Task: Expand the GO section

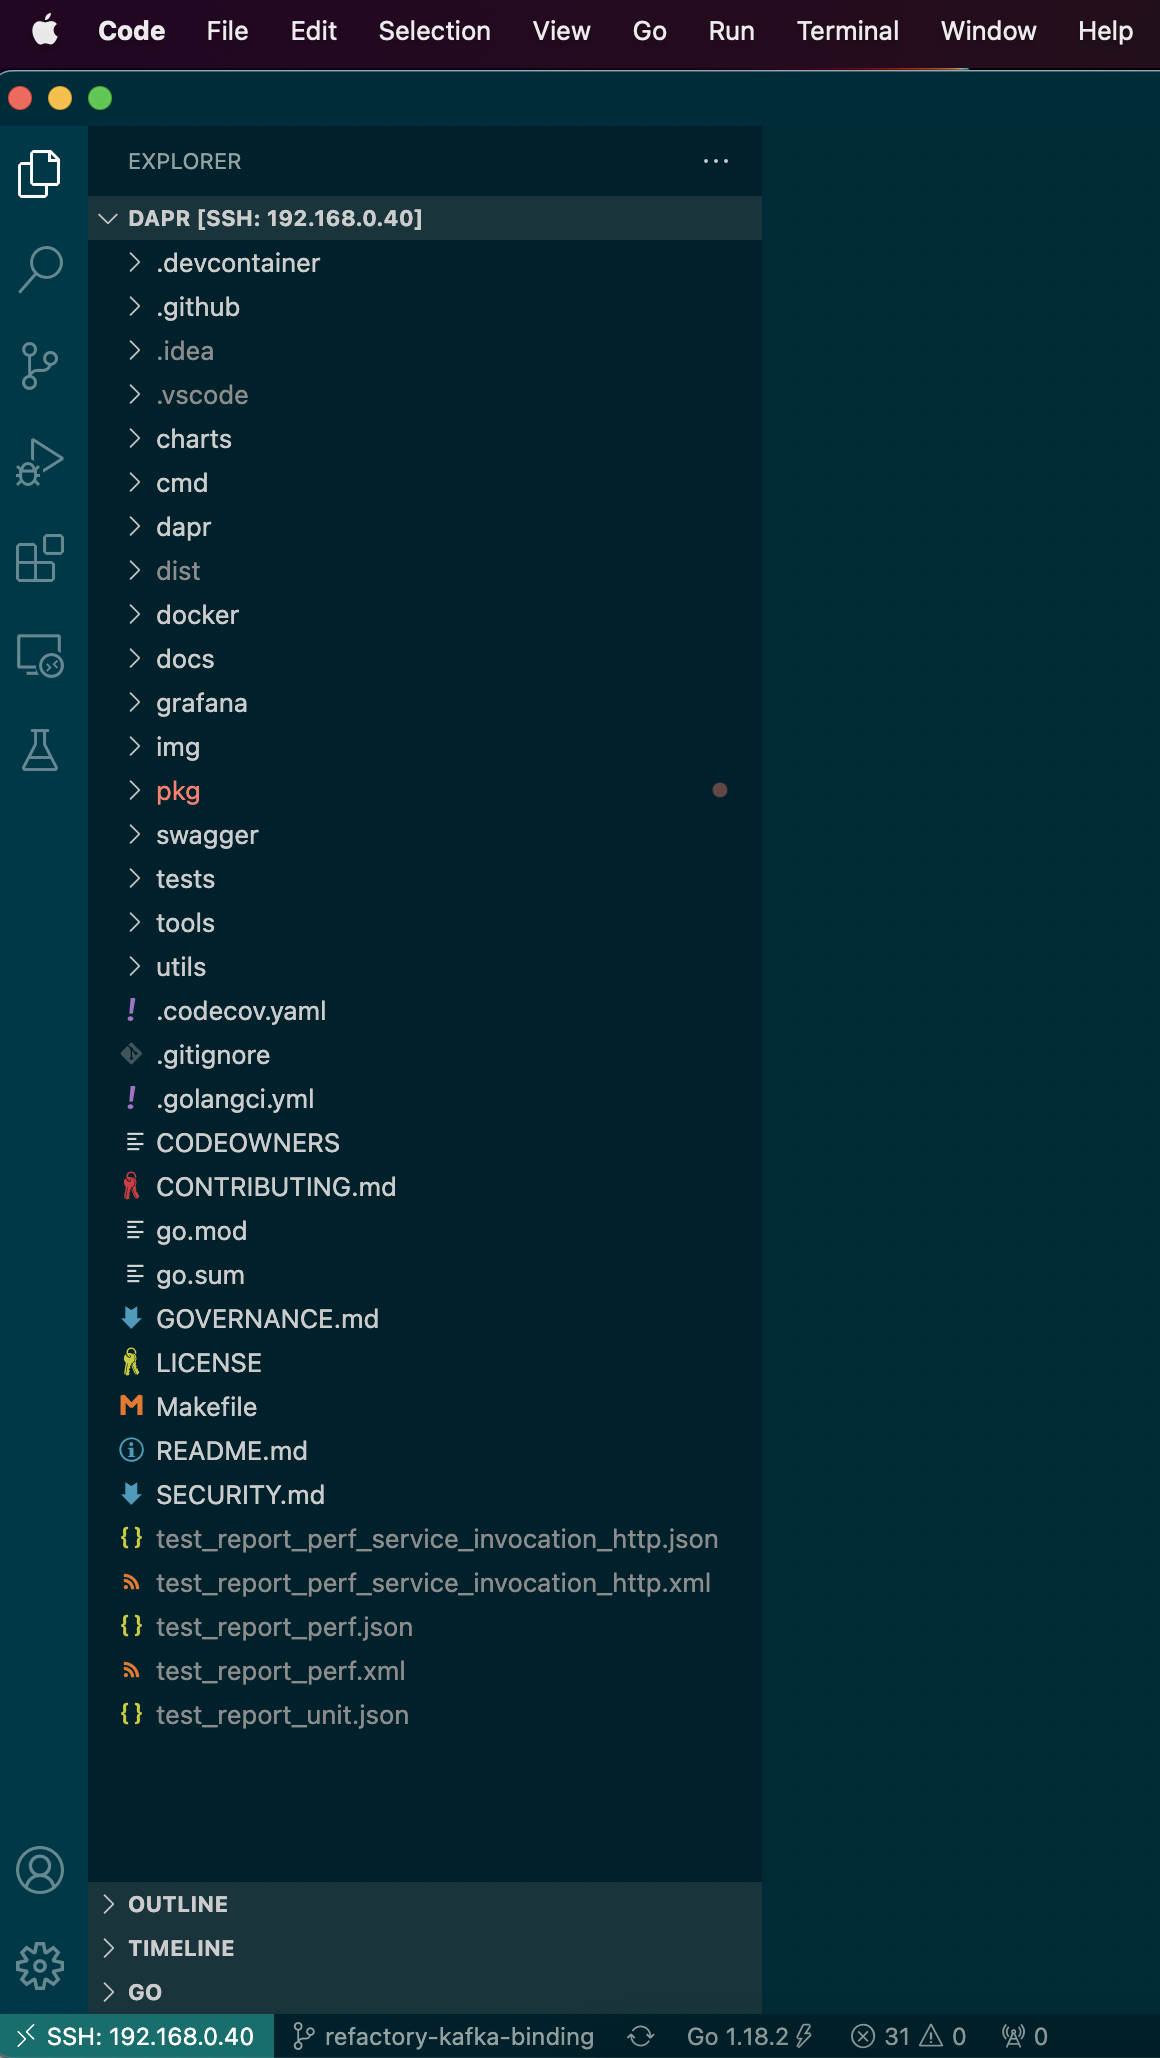Action: (x=425, y=1992)
